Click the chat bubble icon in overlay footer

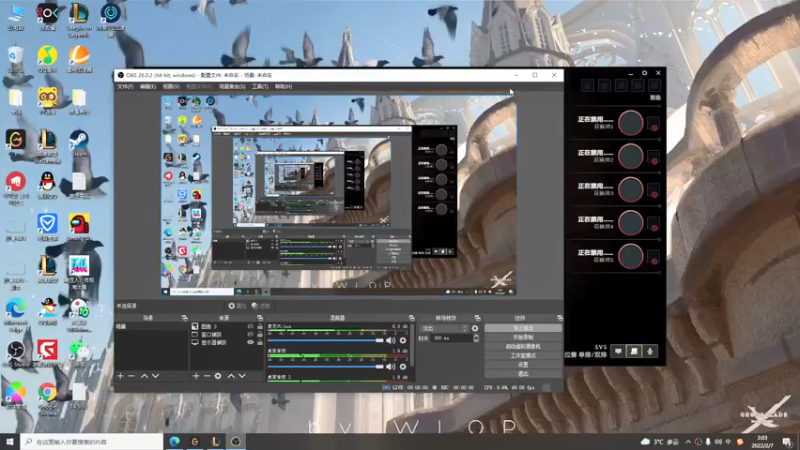(618, 351)
